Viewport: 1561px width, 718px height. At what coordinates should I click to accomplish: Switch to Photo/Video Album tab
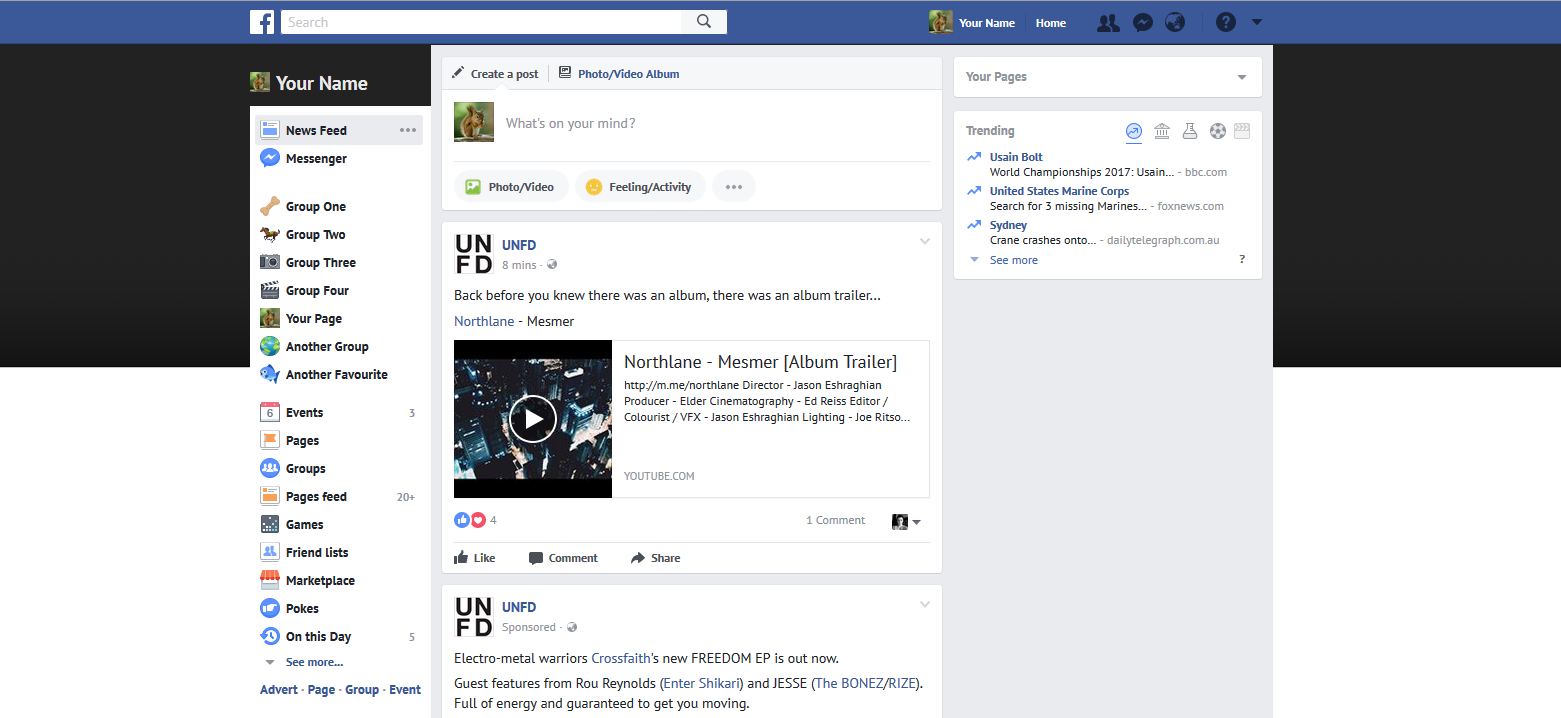(619, 73)
